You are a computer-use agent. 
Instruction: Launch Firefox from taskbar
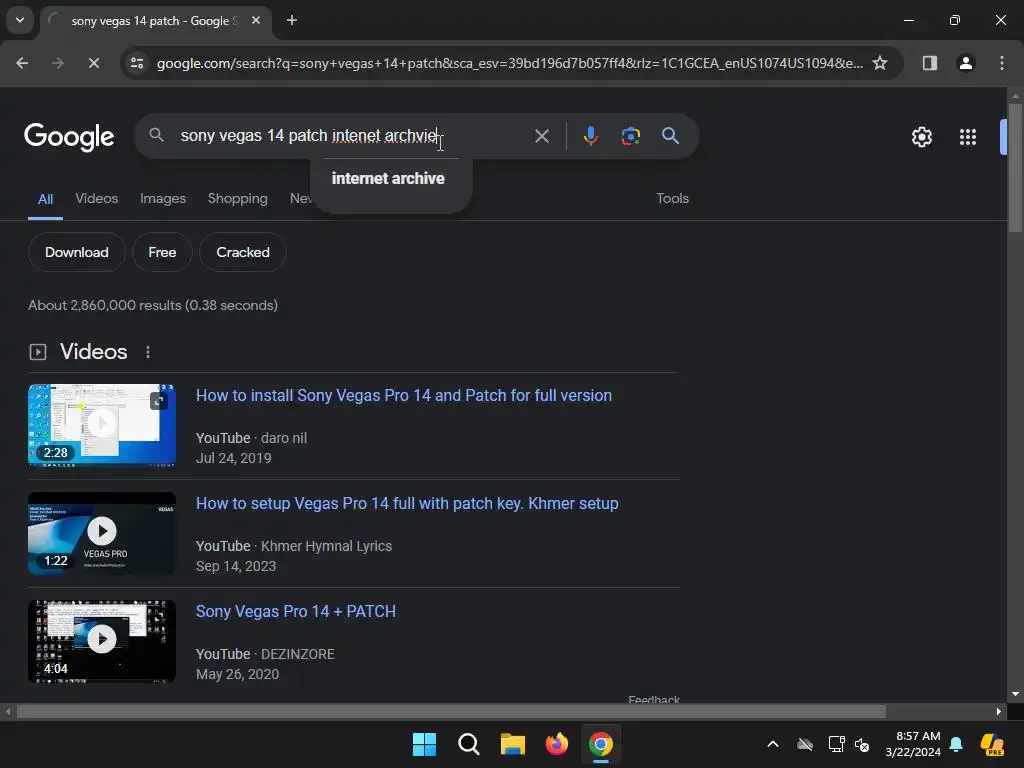coord(556,744)
